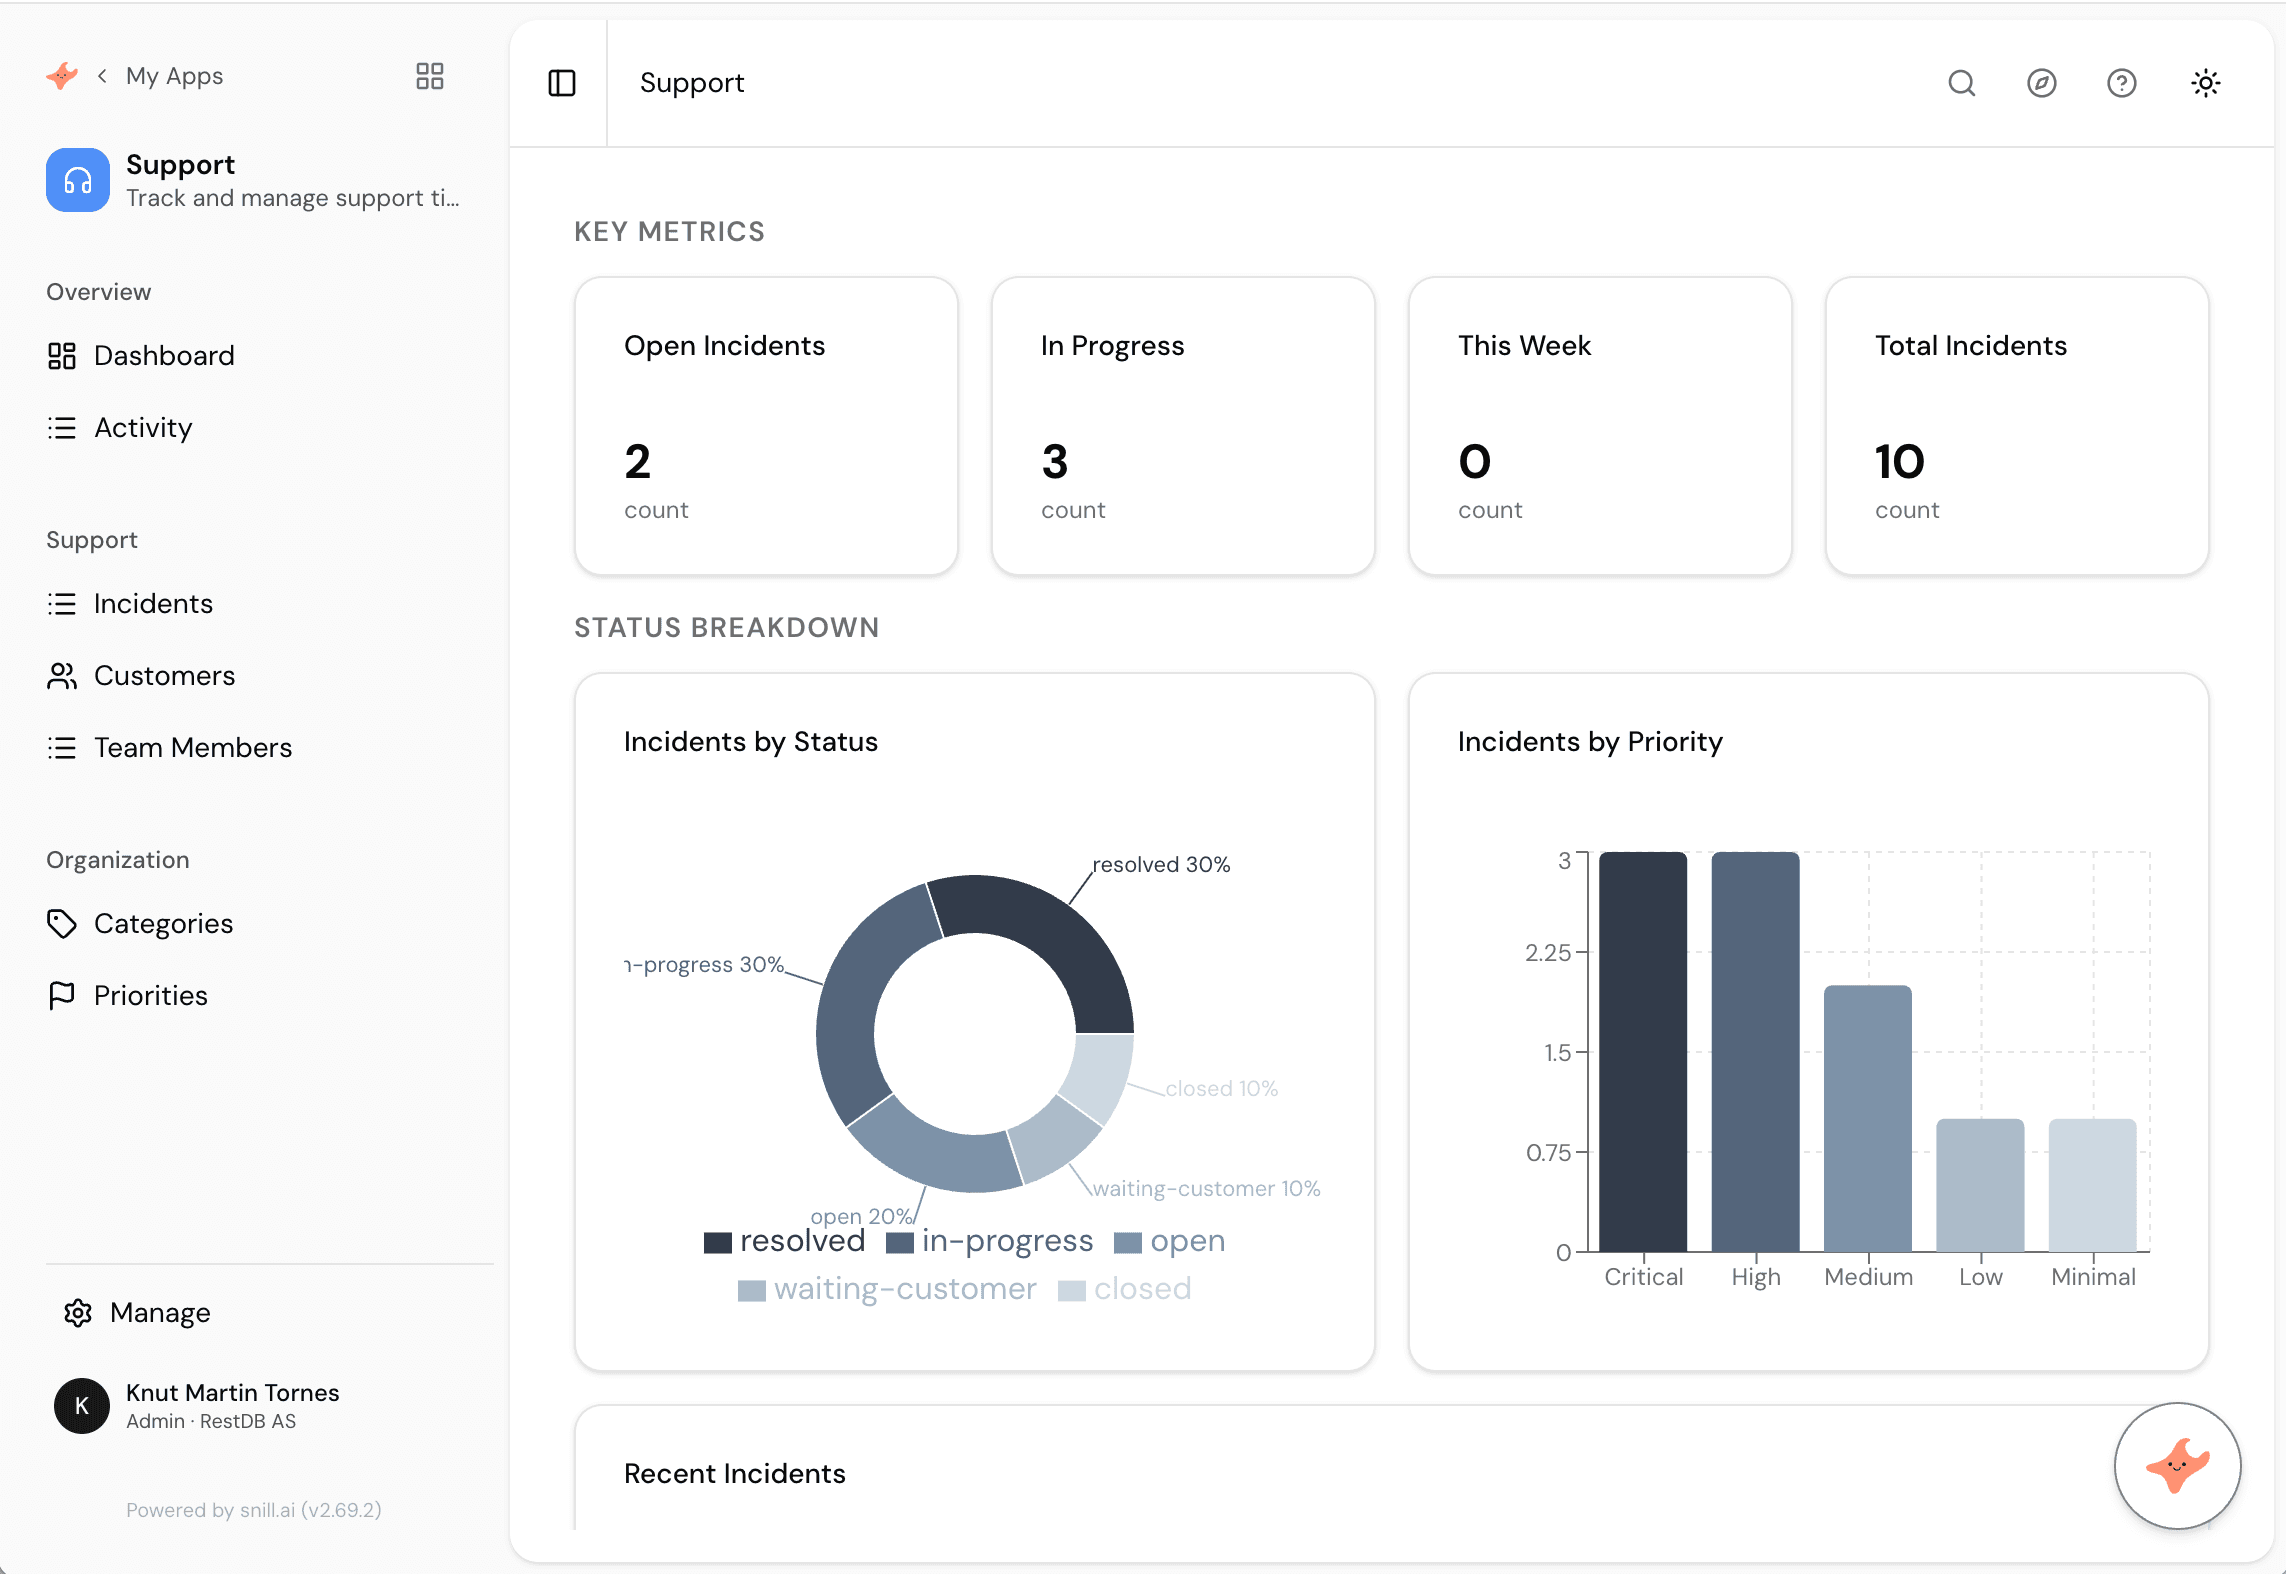Open Customers in sidebar
Screen dimensions: 2286x1574
(141, 676)
